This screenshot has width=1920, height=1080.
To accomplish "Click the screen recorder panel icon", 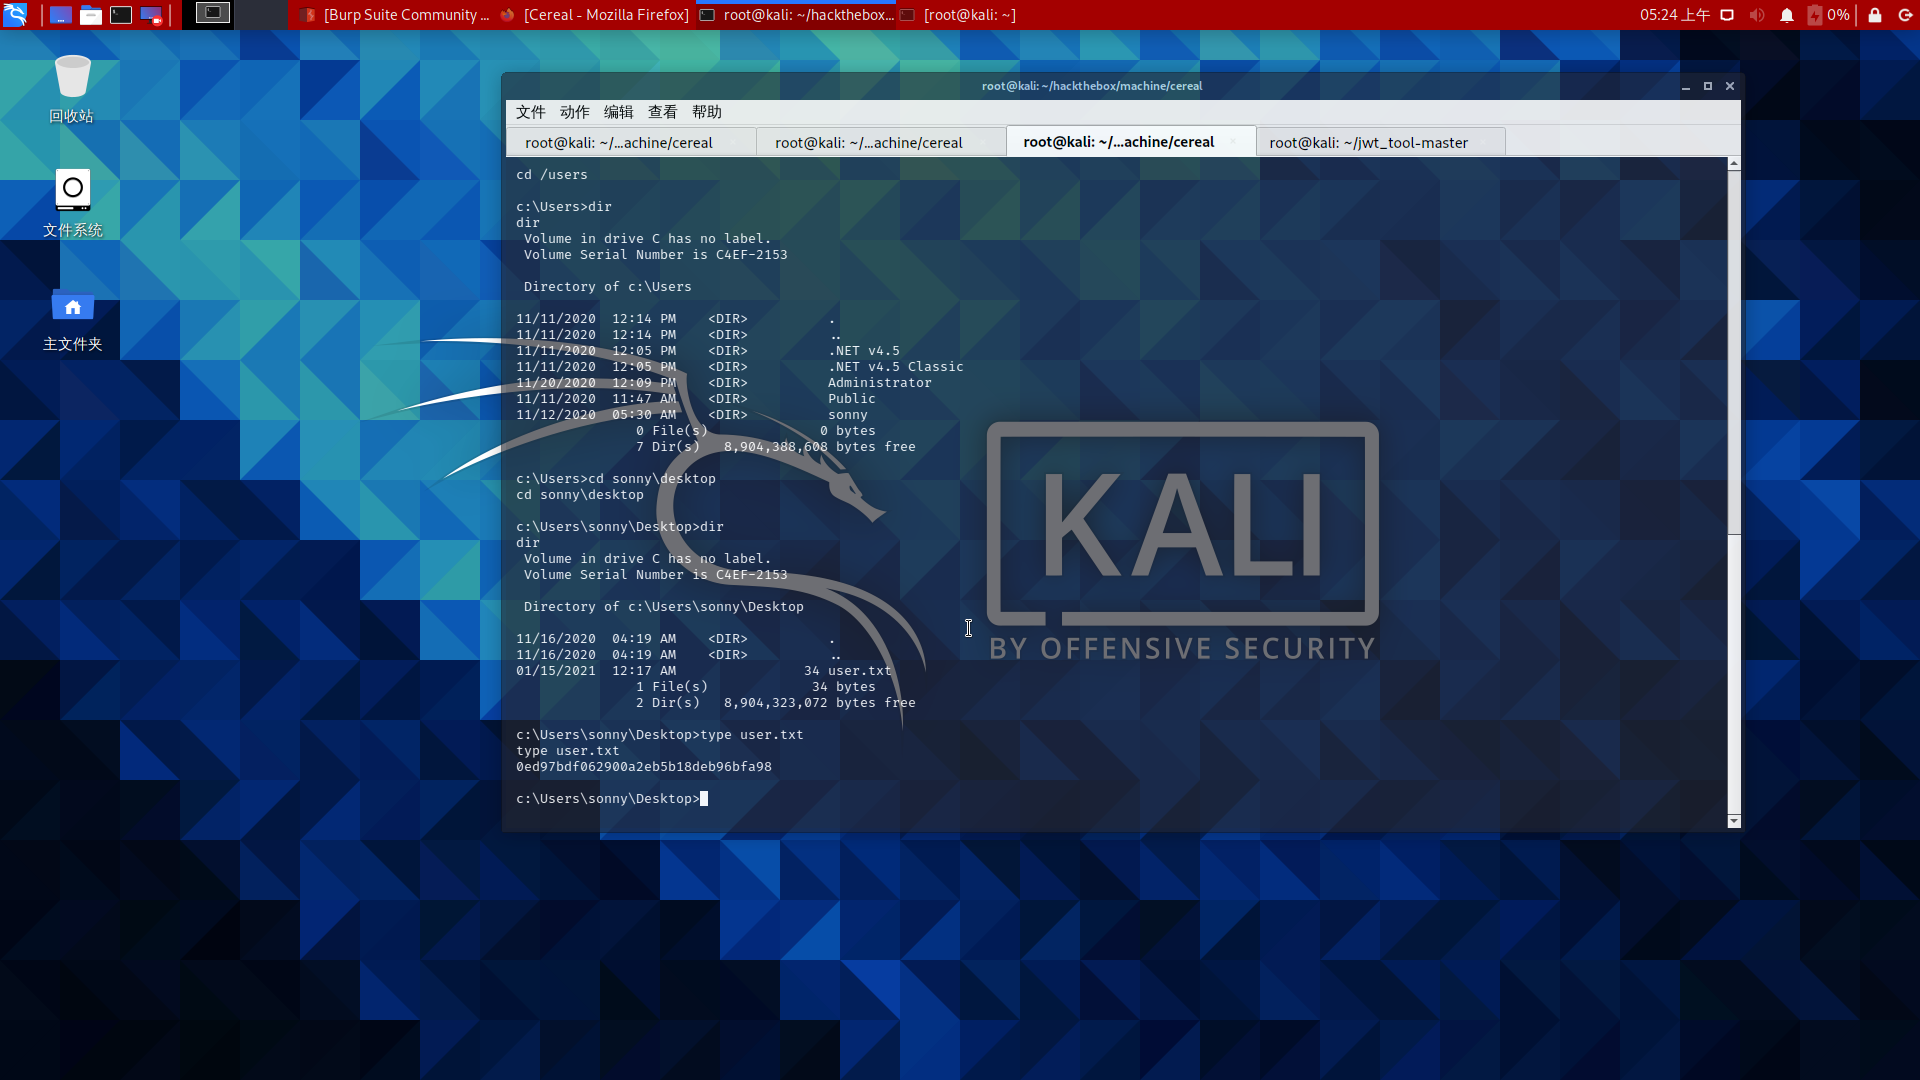I will [151, 14].
